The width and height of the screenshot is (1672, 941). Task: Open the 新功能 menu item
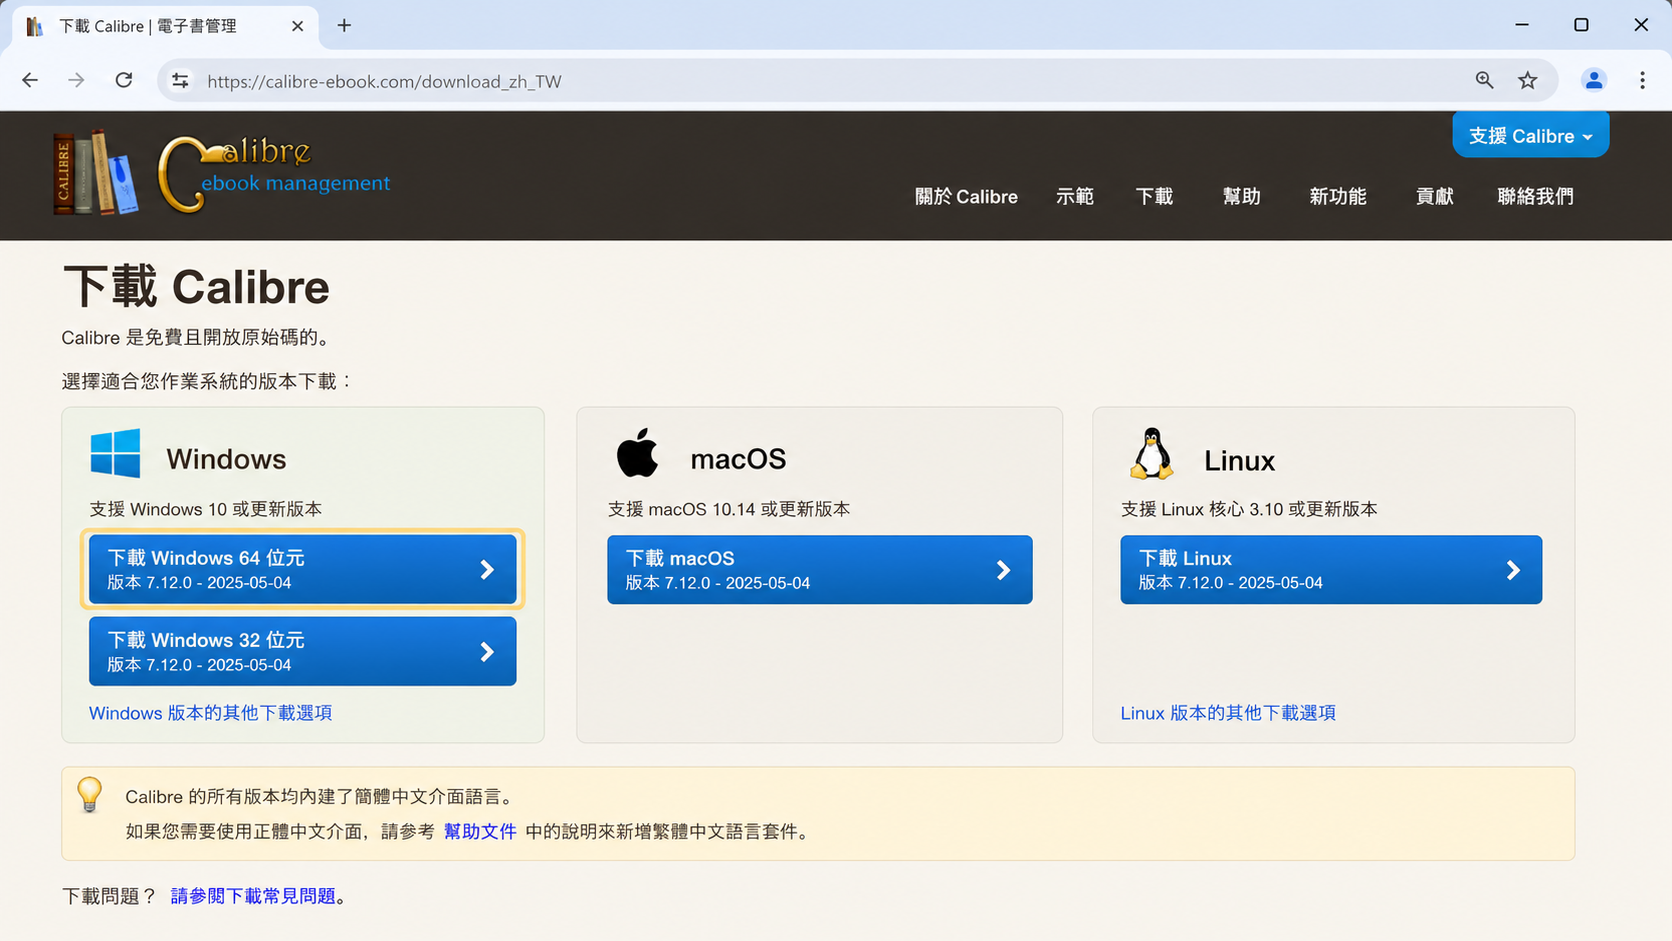(x=1338, y=197)
